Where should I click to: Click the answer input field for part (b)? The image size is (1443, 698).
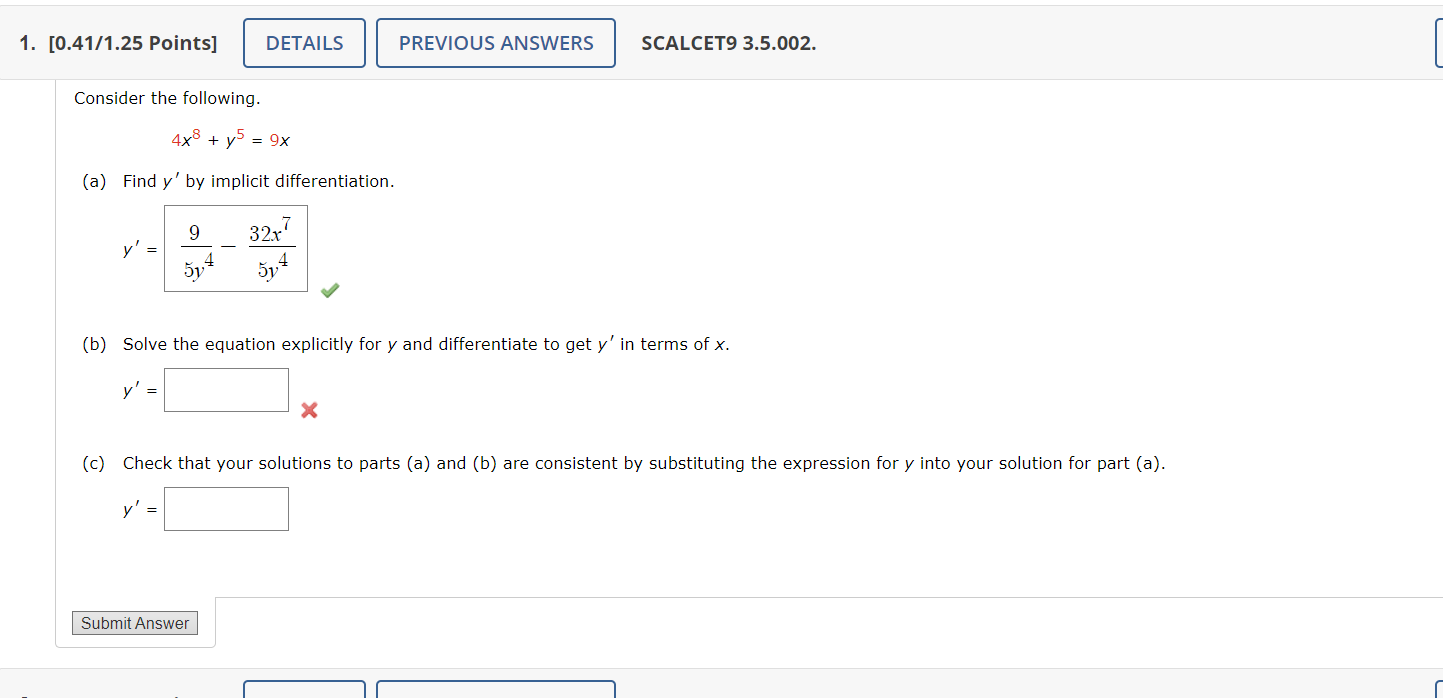coord(226,389)
